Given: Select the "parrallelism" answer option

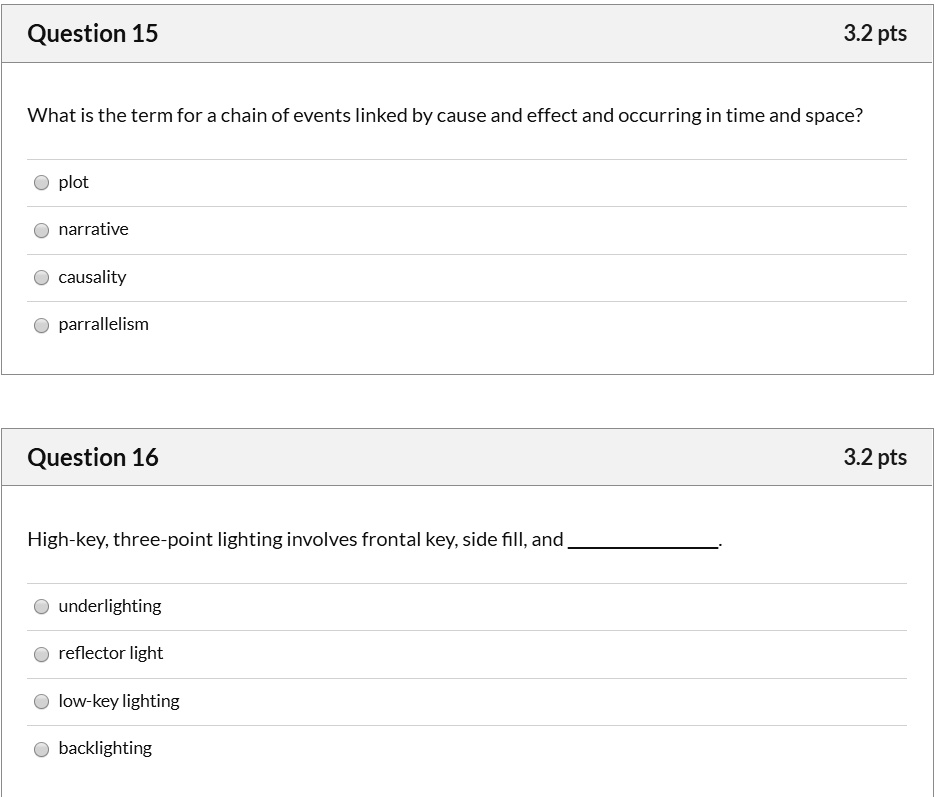Looking at the screenshot, I should tap(103, 324).
